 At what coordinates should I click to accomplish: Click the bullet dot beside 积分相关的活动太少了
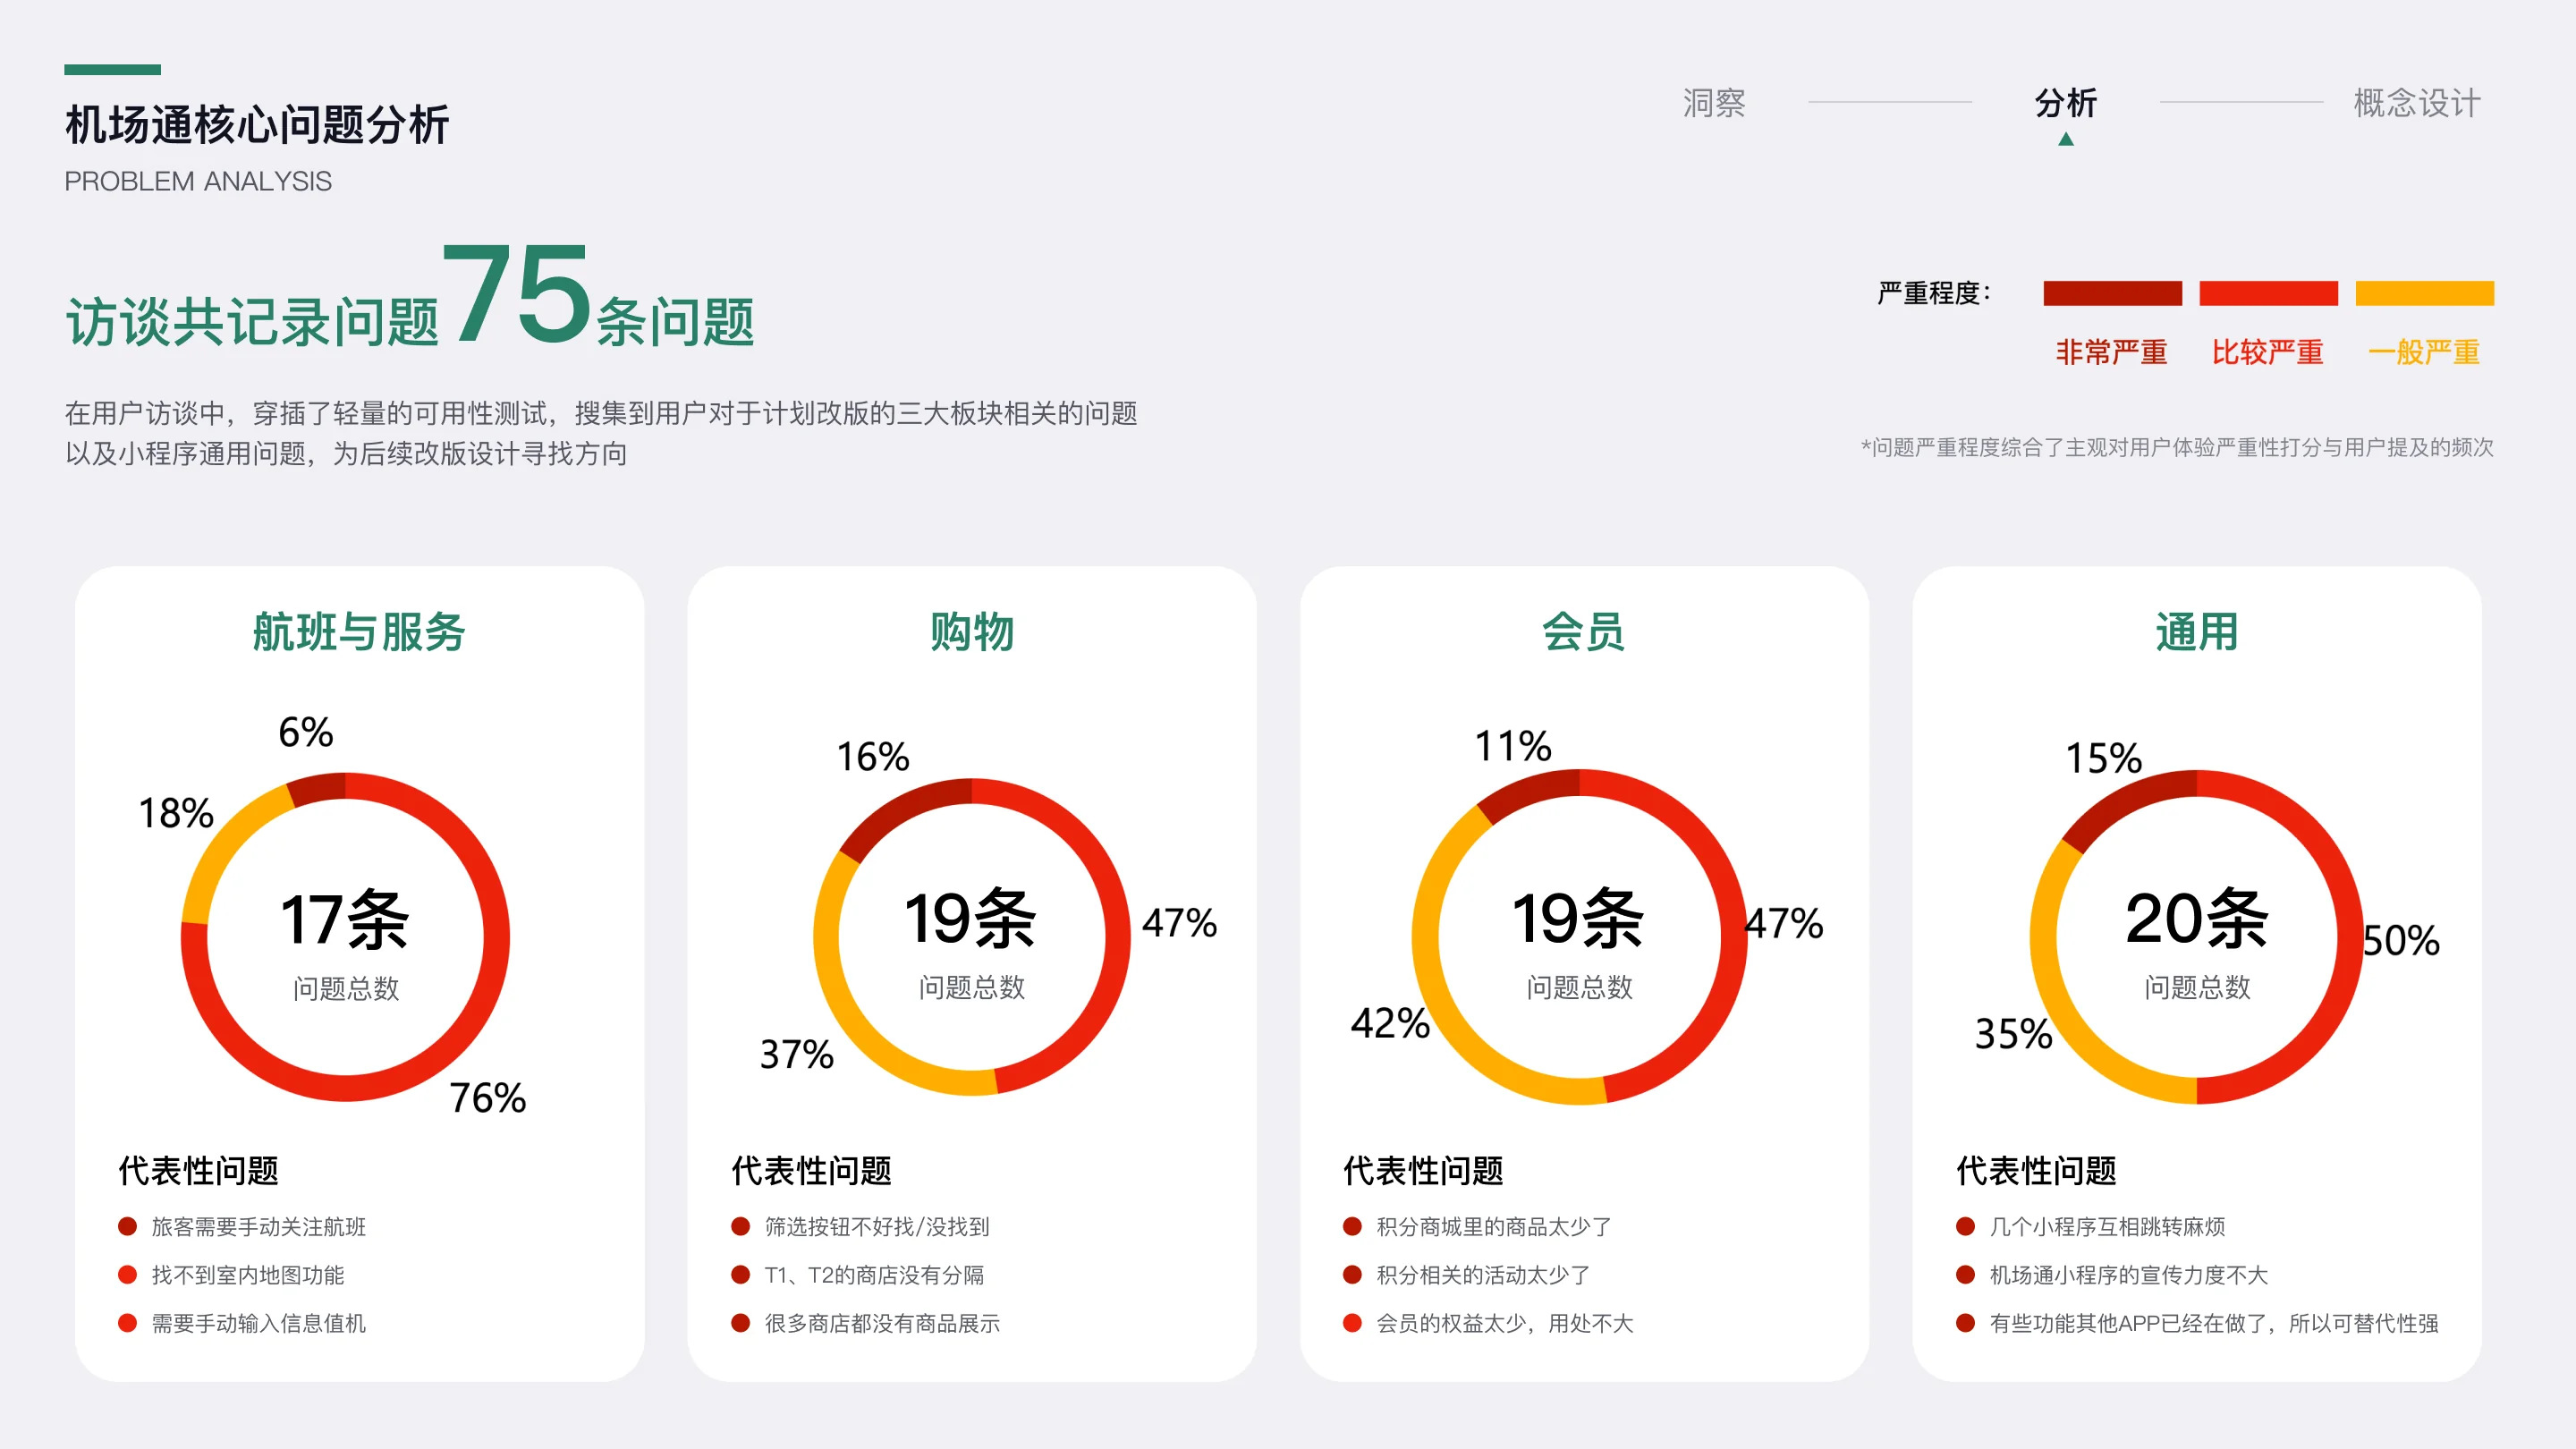pyautogui.click(x=1352, y=1274)
